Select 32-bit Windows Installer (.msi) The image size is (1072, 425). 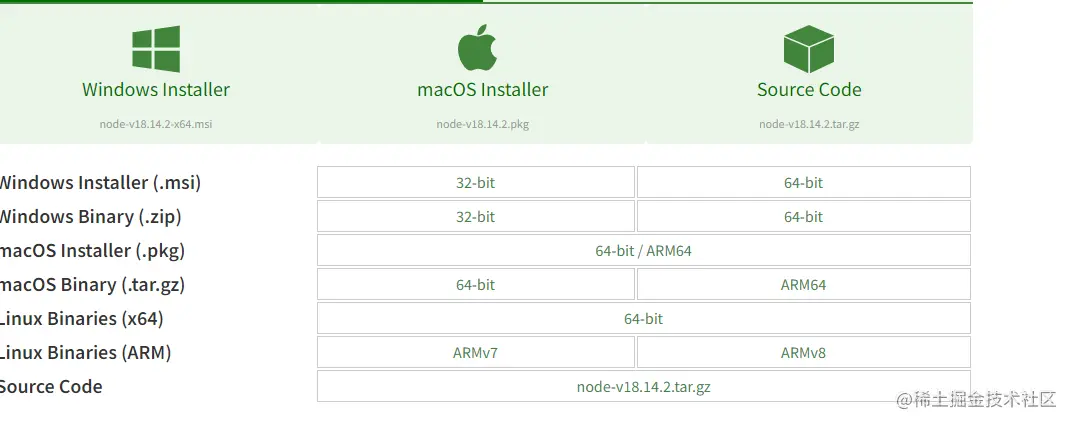coord(475,183)
